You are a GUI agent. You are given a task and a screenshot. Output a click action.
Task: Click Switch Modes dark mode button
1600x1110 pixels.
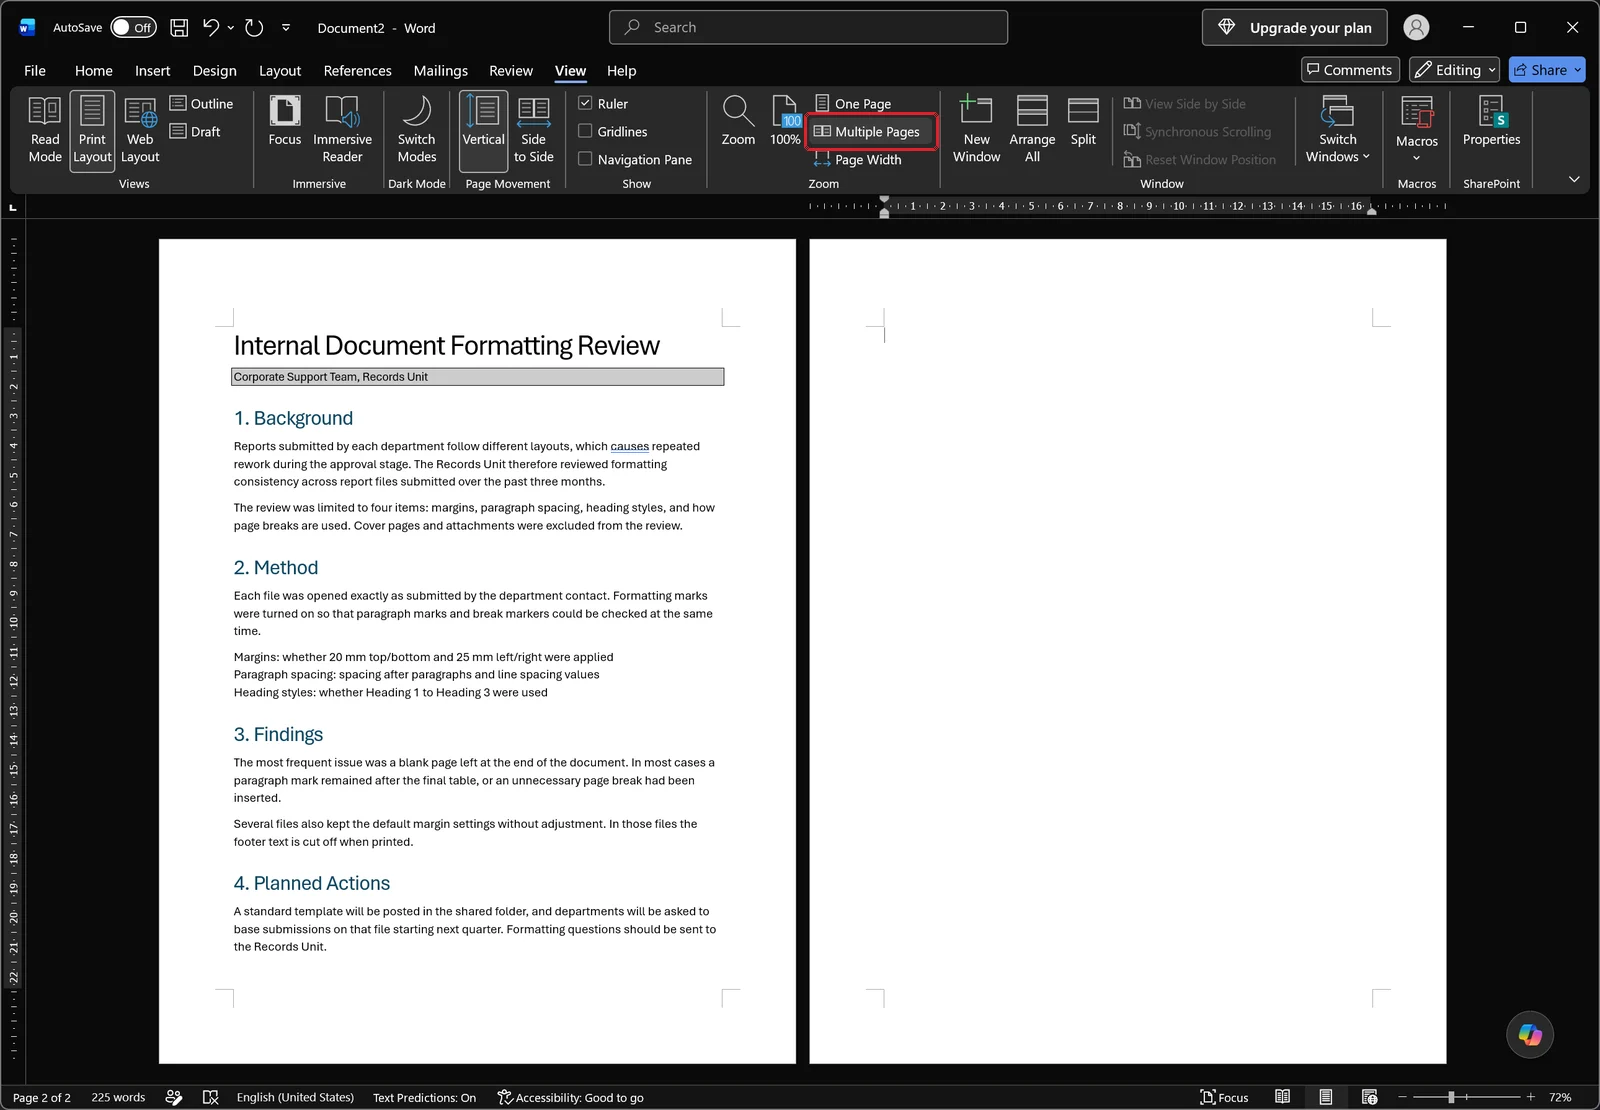pos(417,130)
